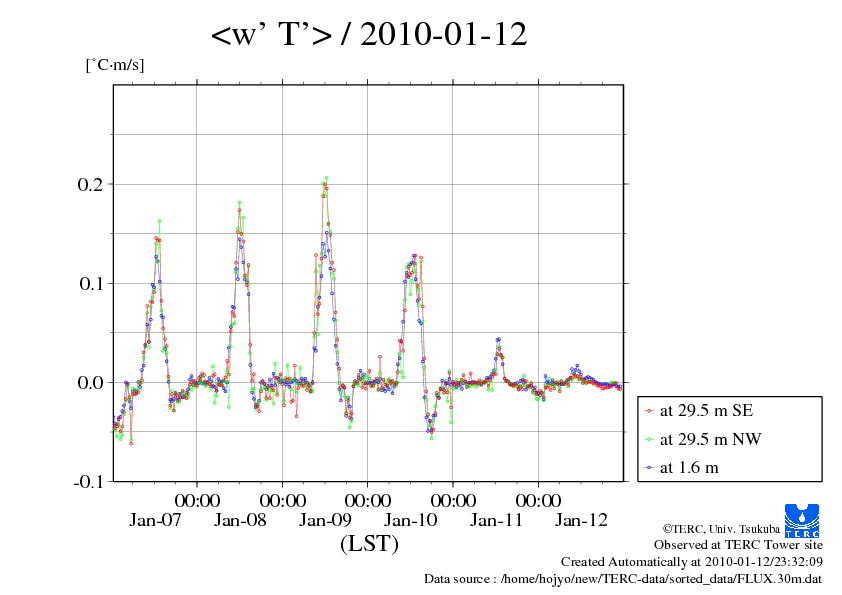Click the 0.1 y-axis tick label
The image size is (842, 595).
(90, 283)
